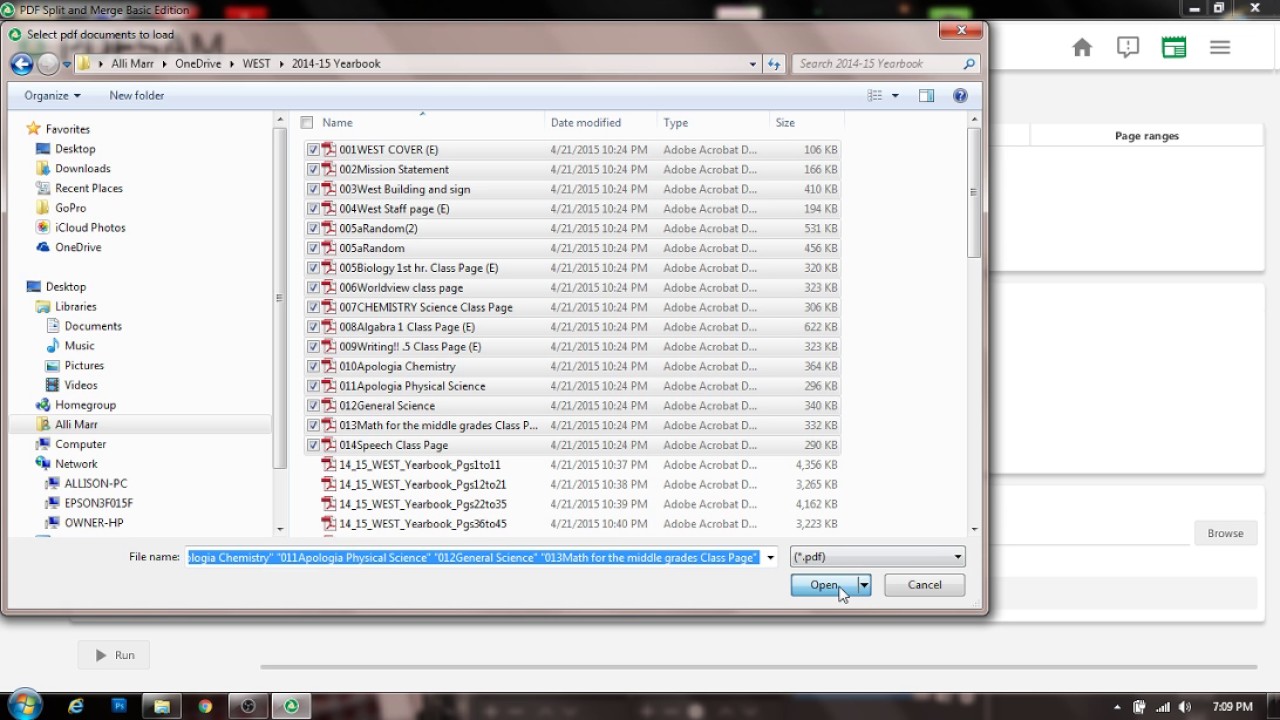1280x720 pixels.
Task: Open File Explorer on the taskbar
Action: [162, 706]
